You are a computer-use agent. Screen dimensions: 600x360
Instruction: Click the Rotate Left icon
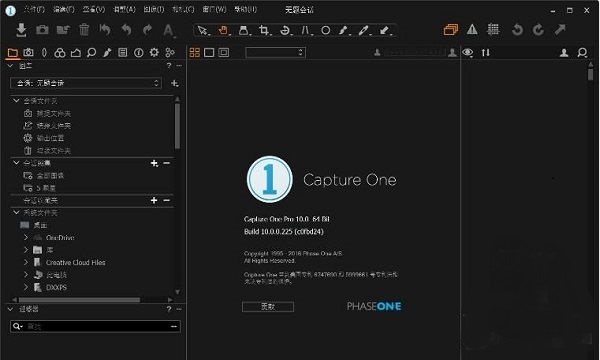pyautogui.click(x=517, y=30)
